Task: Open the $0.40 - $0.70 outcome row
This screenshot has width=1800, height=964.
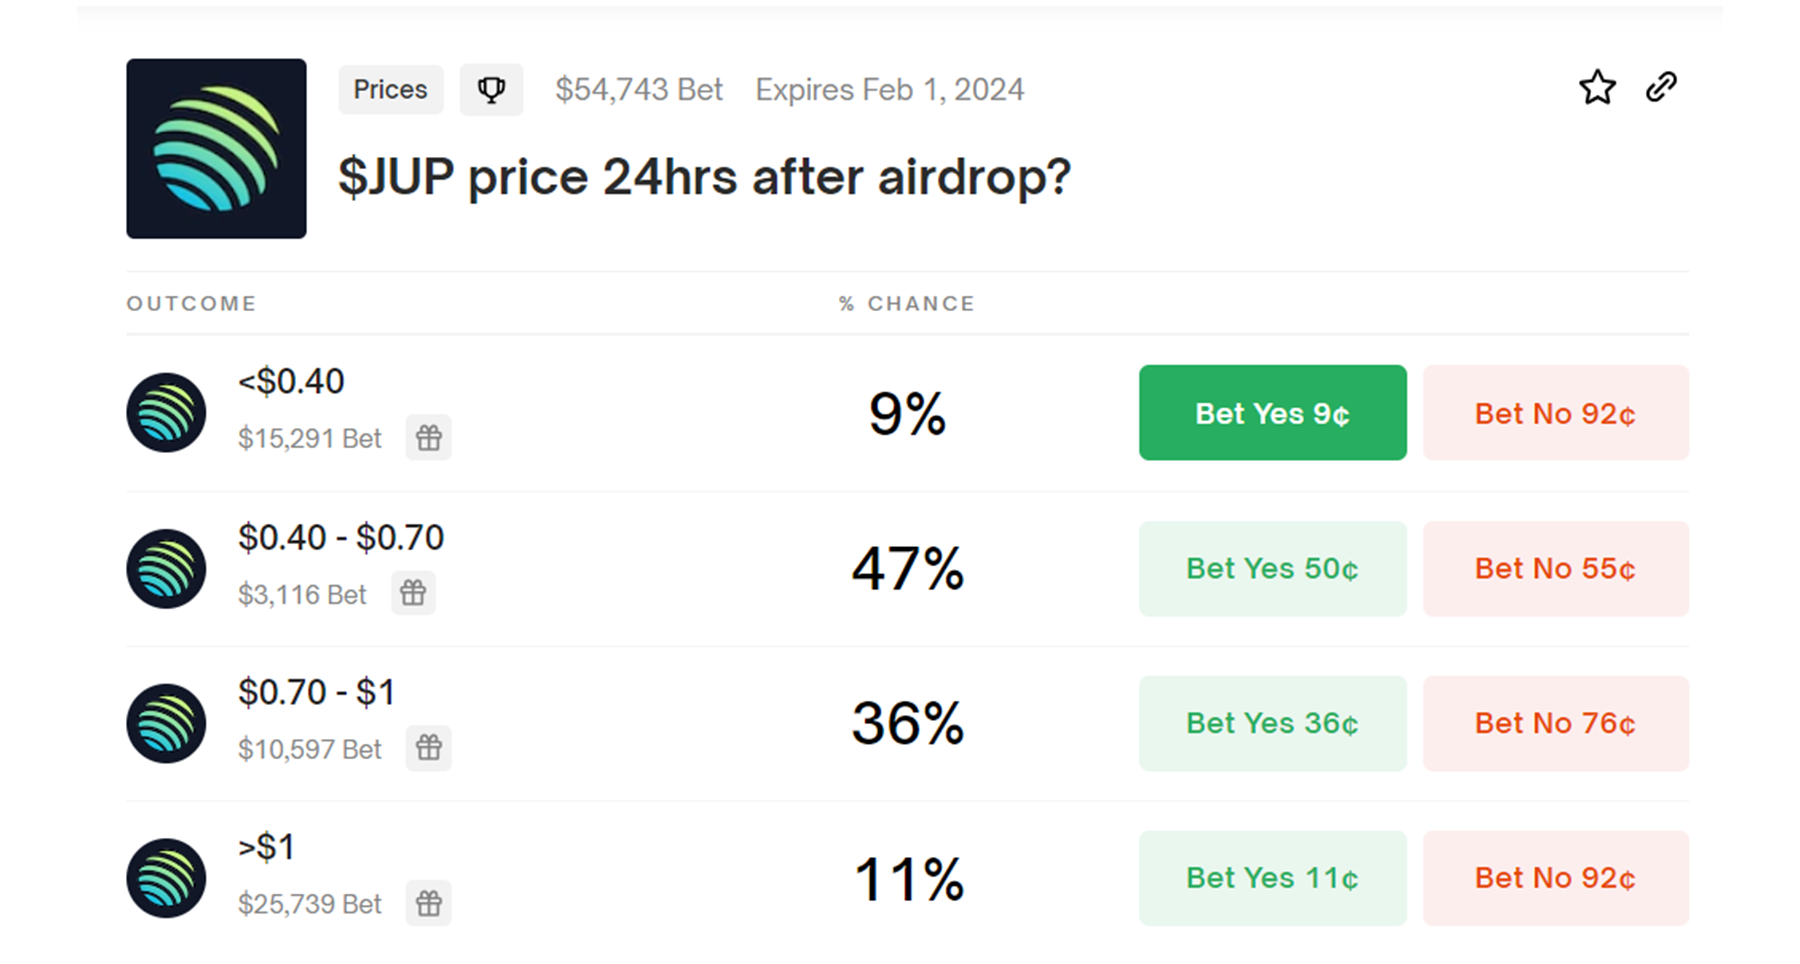Action: tap(341, 538)
